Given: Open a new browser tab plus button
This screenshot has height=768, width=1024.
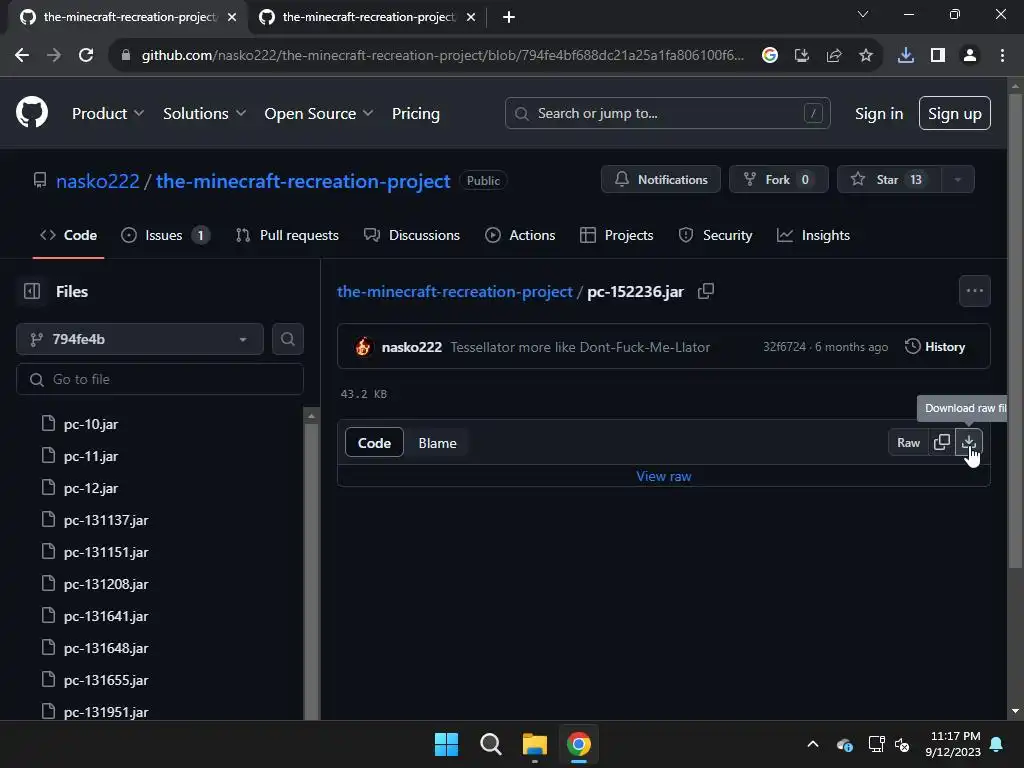Looking at the screenshot, I should 509,17.
